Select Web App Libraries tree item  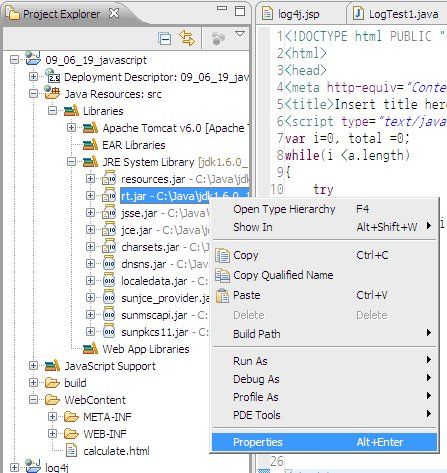pyautogui.click(x=146, y=349)
